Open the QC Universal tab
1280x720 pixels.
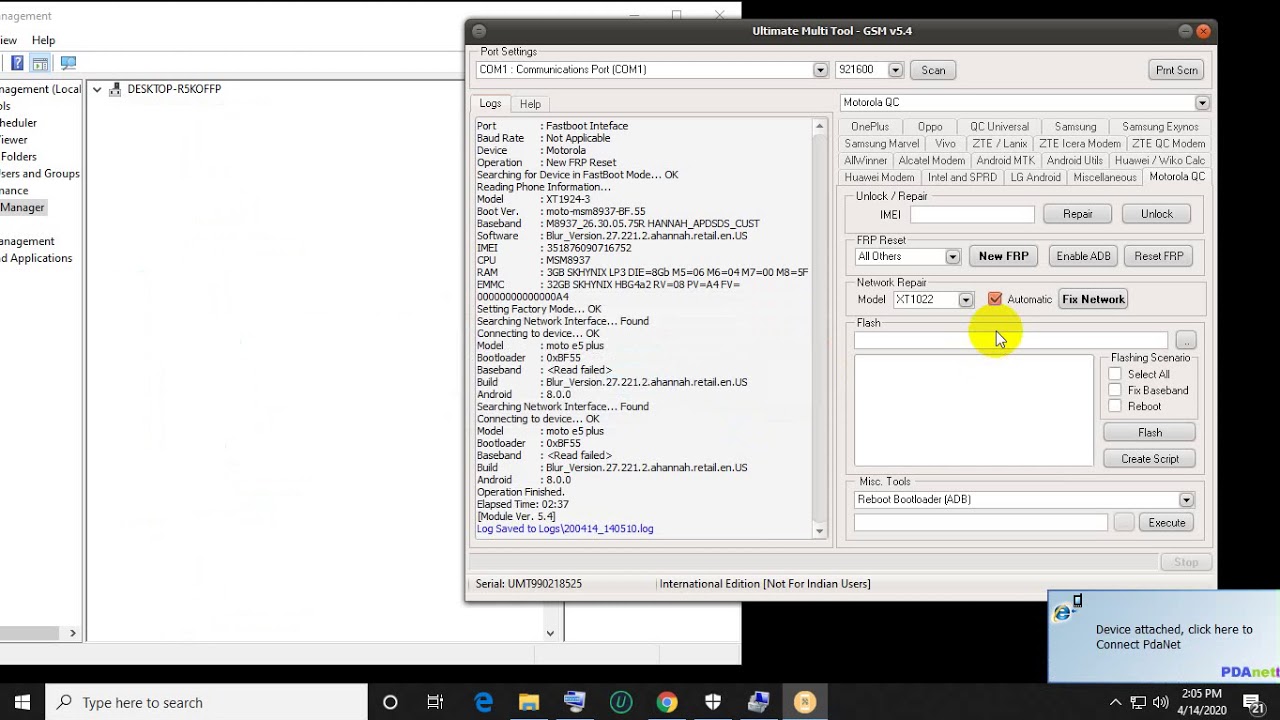999,127
